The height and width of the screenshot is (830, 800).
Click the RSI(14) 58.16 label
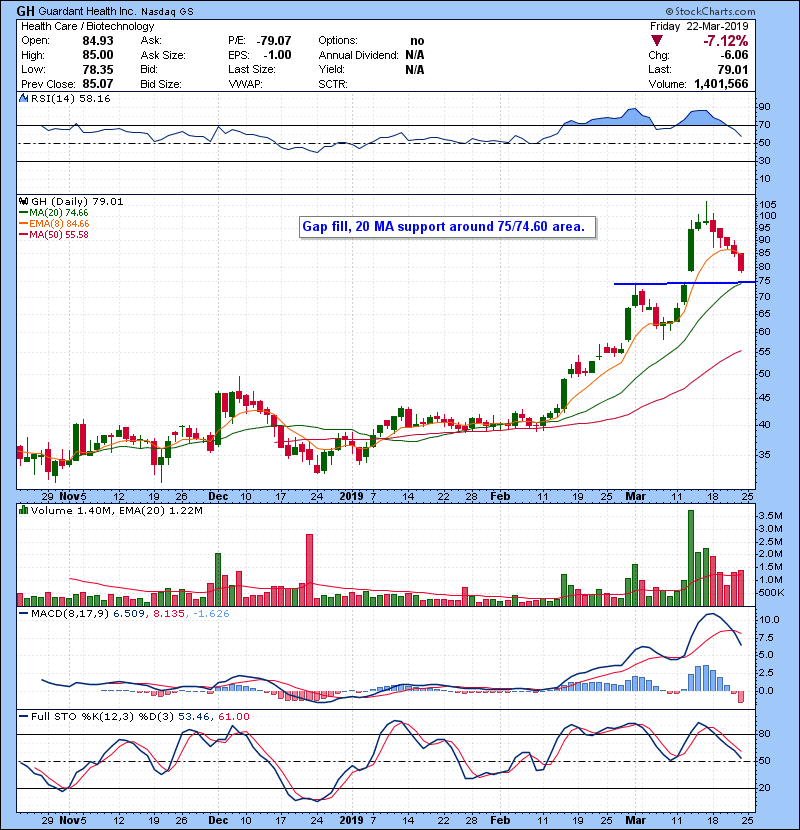coord(70,98)
